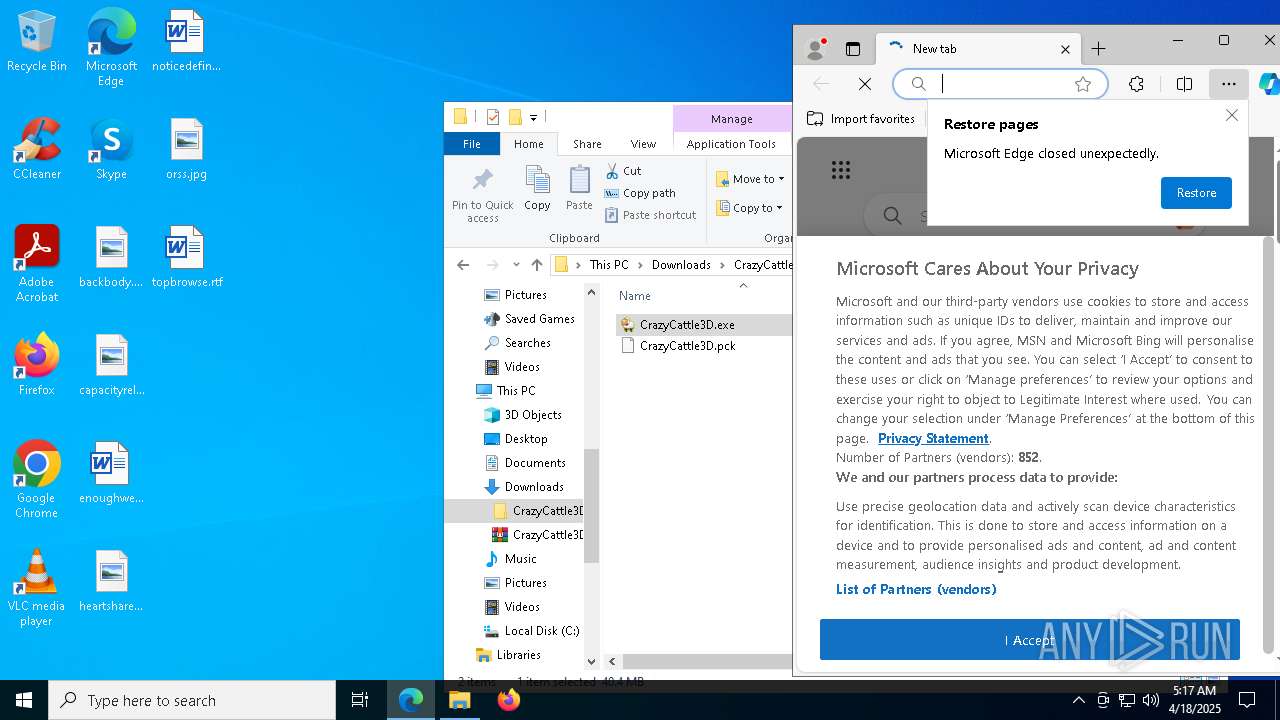Click the Edge address bar field
This screenshot has width=1280, height=720.
coord(1000,84)
